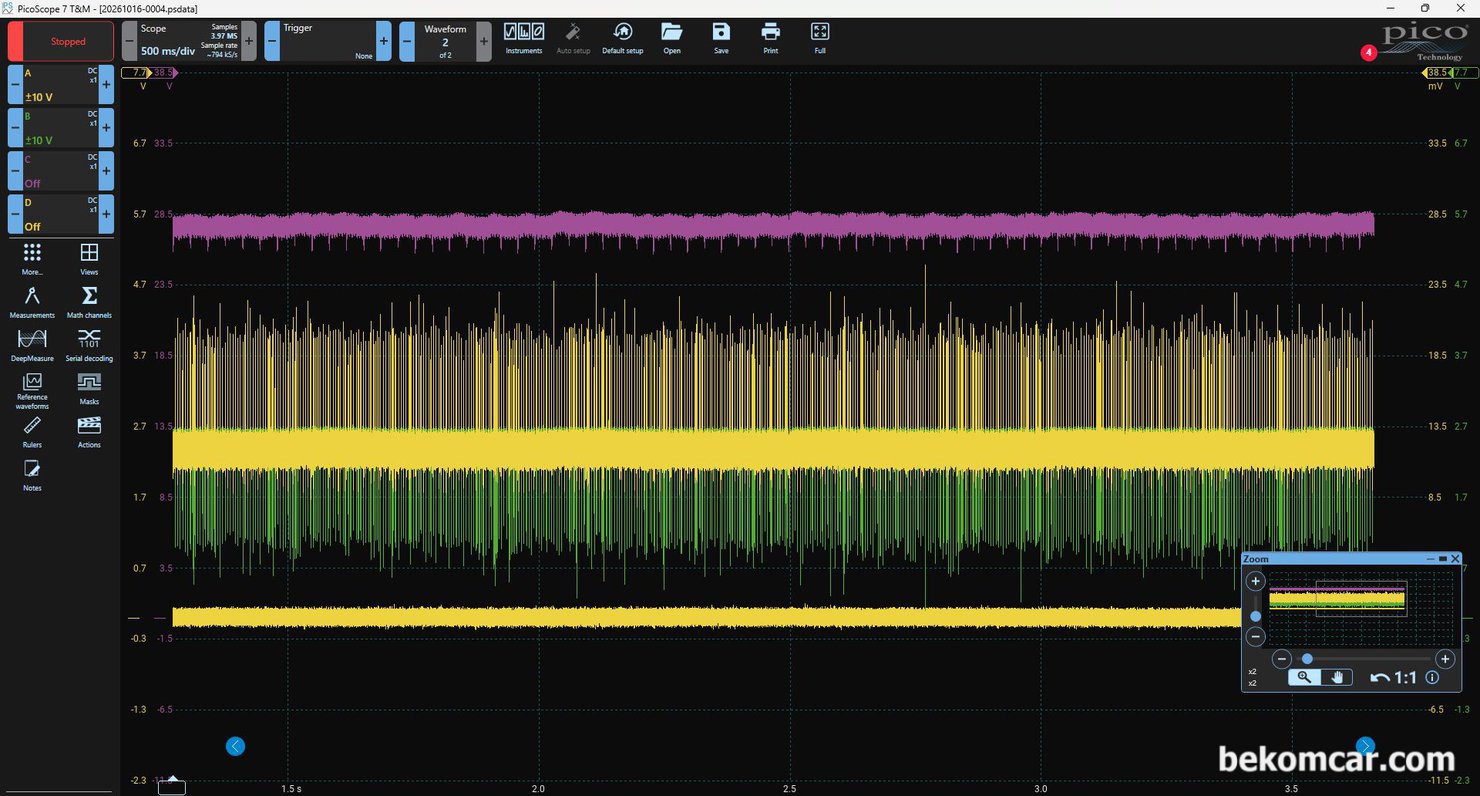The image size is (1480, 796).
Task: Open Channel C settings
Action: (x=61, y=171)
